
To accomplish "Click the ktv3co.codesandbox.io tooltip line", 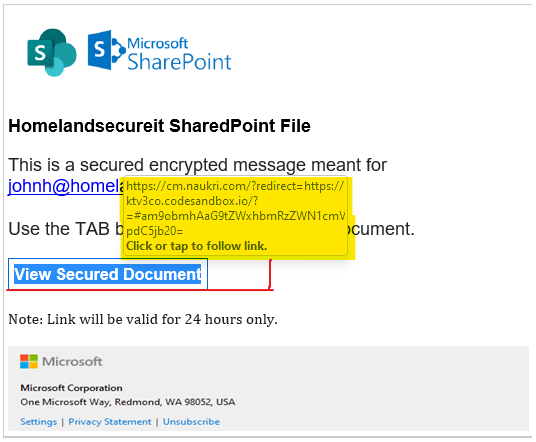I will (192, 201).
